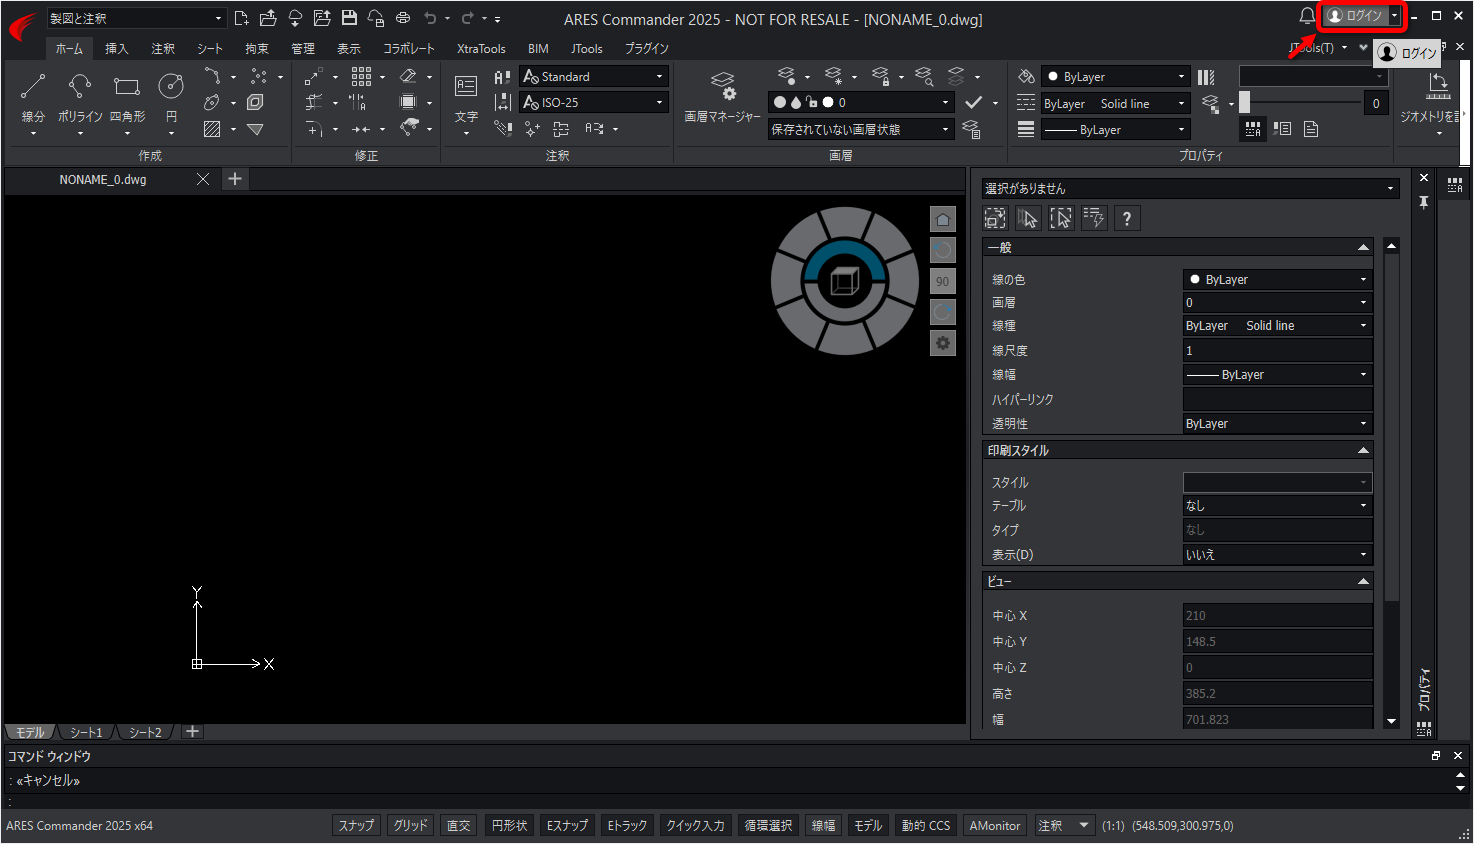Open the 選択がありません selection dropdown
Screen dimensions: 1474x844
(1190, 188)
